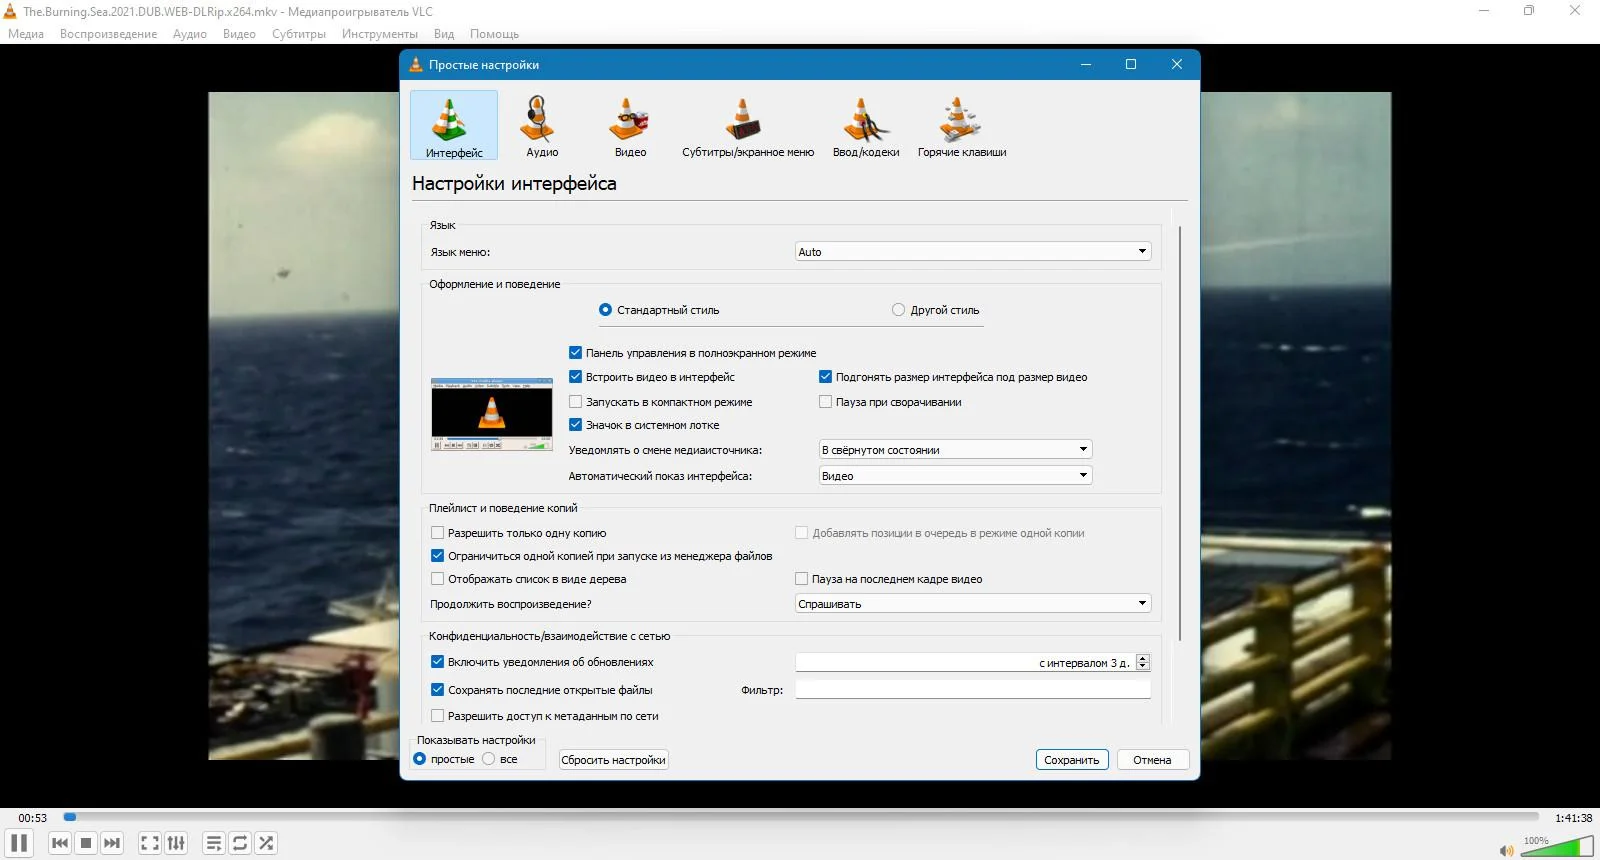The height and width of the screenshot is (860, 1600).
Task: Open the Инструменты menu
Action: tap(379, 34)
